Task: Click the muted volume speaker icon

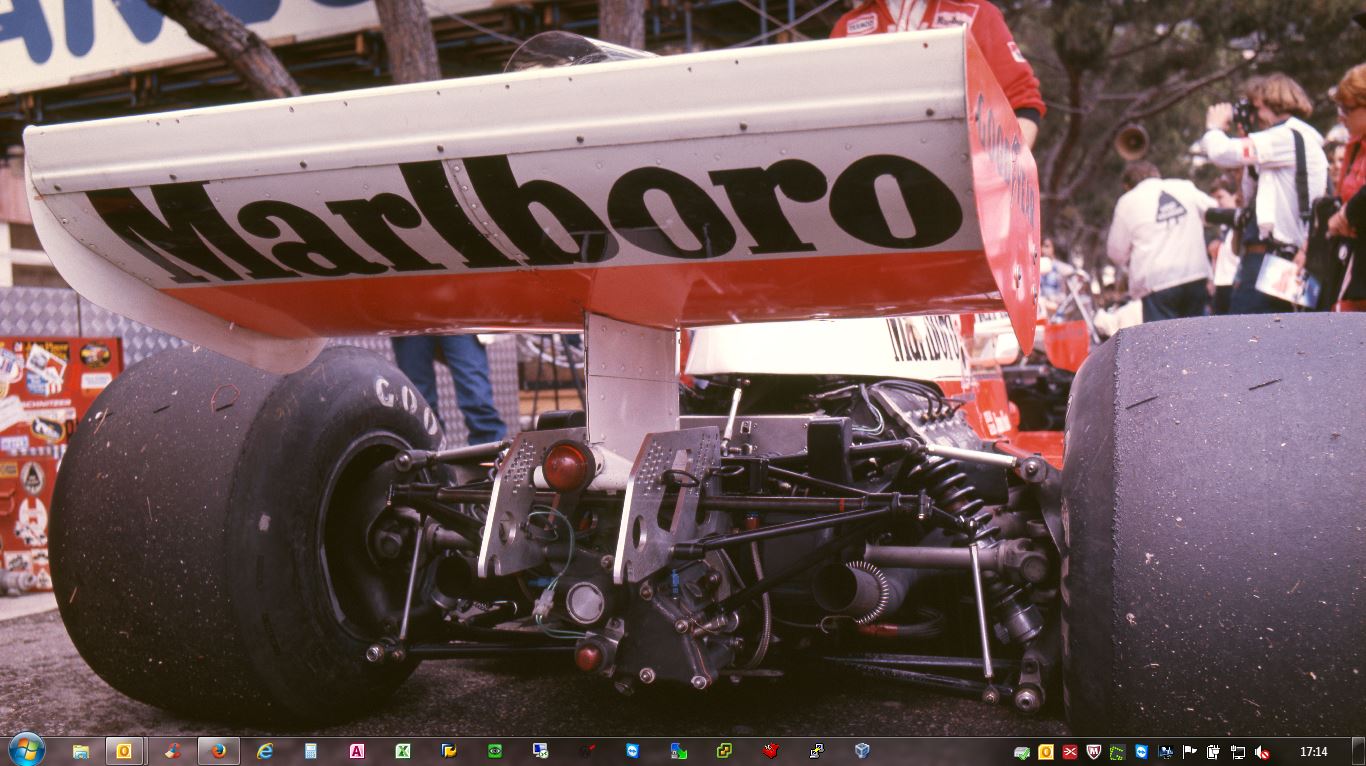Action: click(1262, 752)
